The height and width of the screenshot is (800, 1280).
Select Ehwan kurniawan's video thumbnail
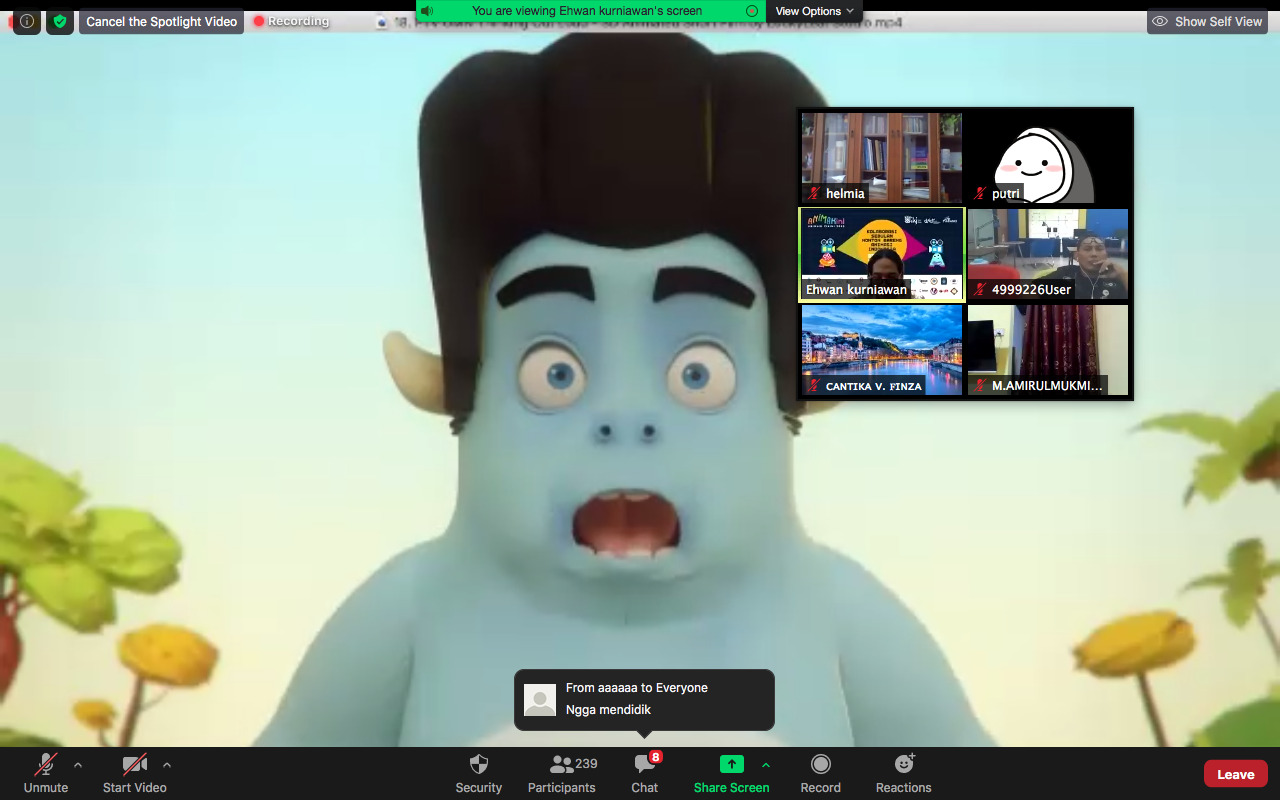click(882, 254)
